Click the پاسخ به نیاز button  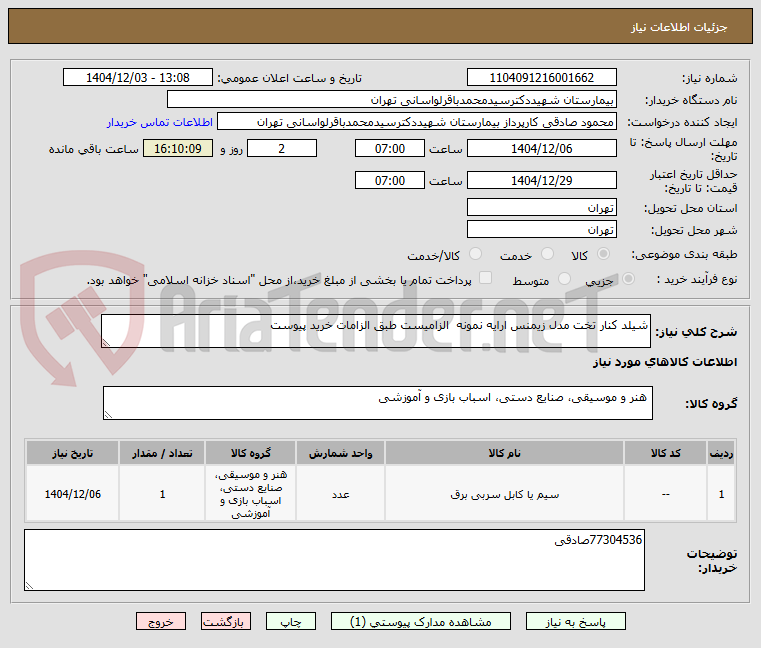(x=576, y=621)
